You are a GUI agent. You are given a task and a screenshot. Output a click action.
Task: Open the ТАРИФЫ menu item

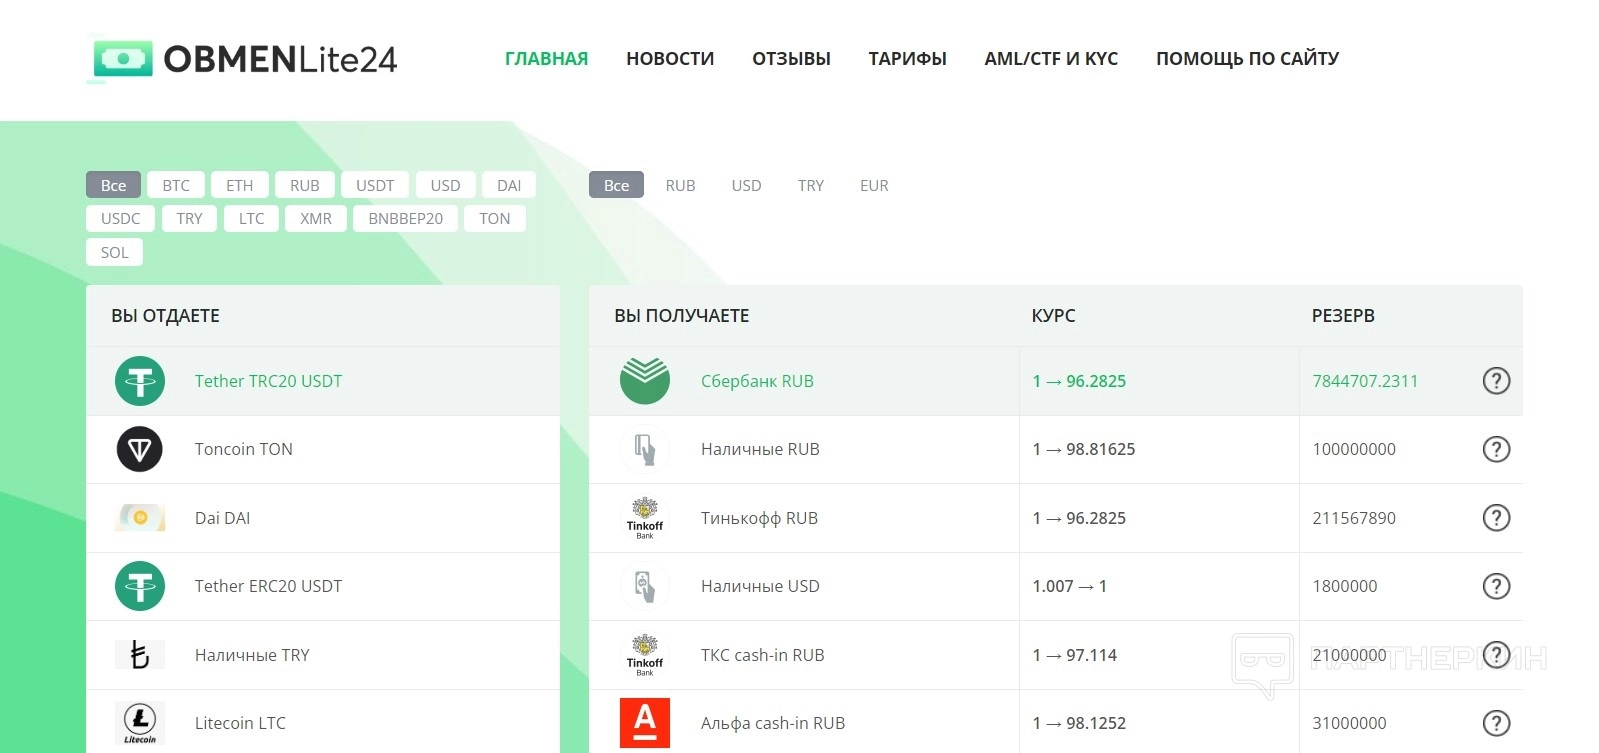pos(907,59)
